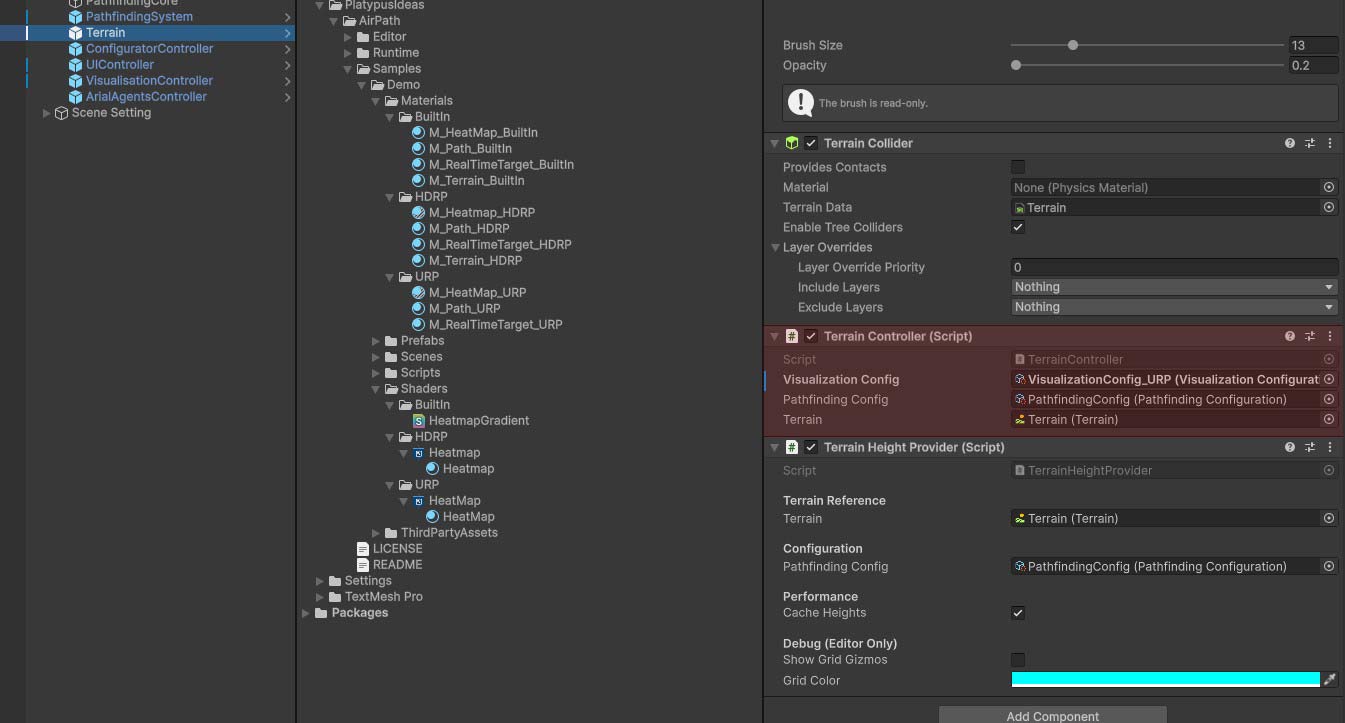Click the Grid Color eyedropper icon
Viewport: 1345px width, 723px height.
(1330, 680)
